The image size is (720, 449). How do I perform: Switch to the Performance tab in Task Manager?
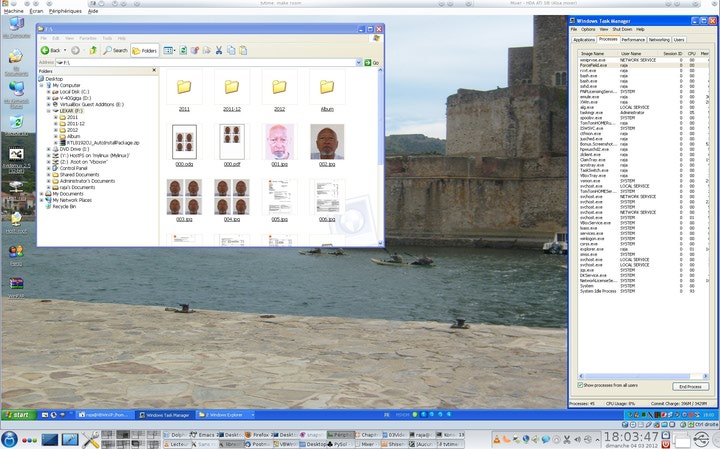[633, 40]
